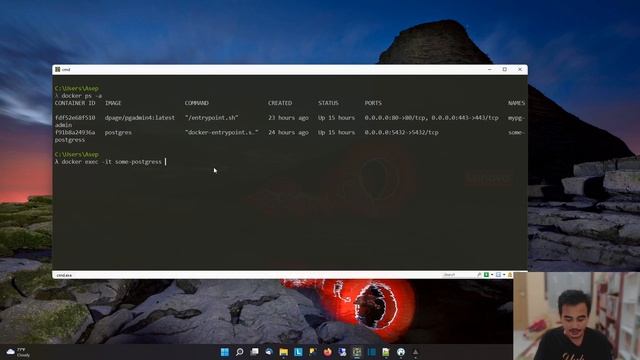This screenshot has width=640, height=360.
Task: Open the blue L app on taskbar
Action: pos(298,352)
